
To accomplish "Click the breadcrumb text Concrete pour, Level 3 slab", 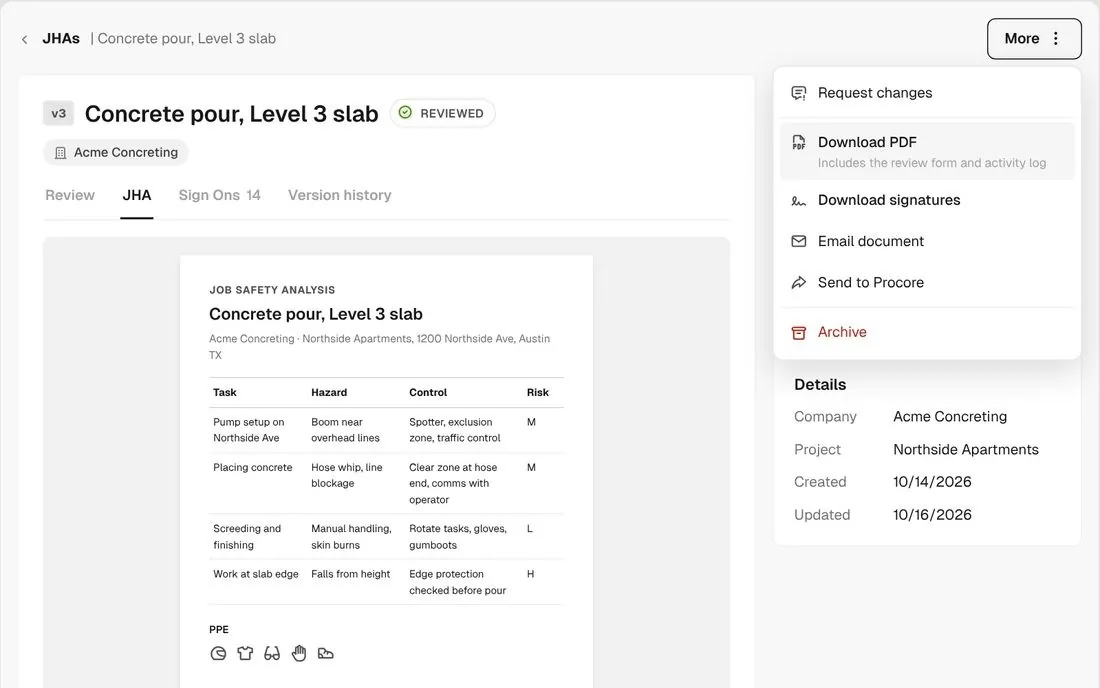I will 187,39.
